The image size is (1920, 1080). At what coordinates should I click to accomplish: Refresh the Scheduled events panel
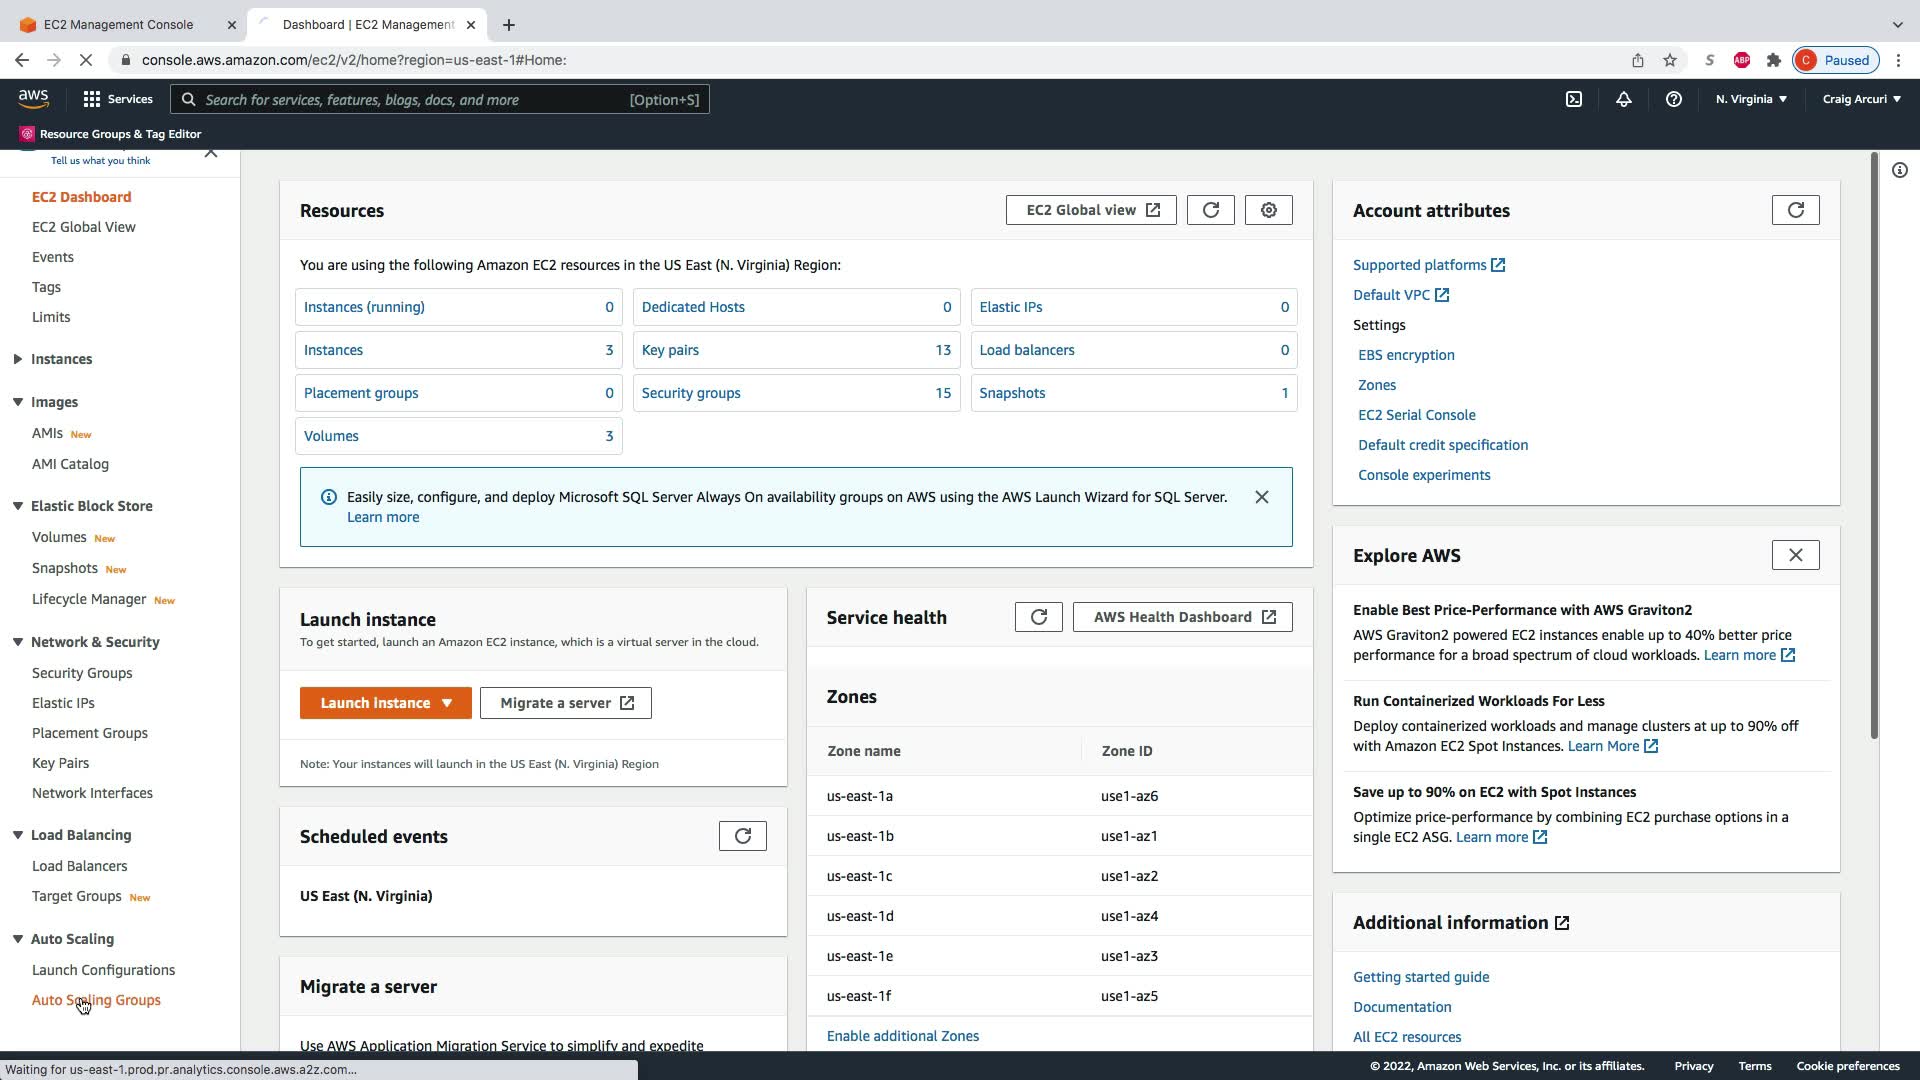[742, 836]
